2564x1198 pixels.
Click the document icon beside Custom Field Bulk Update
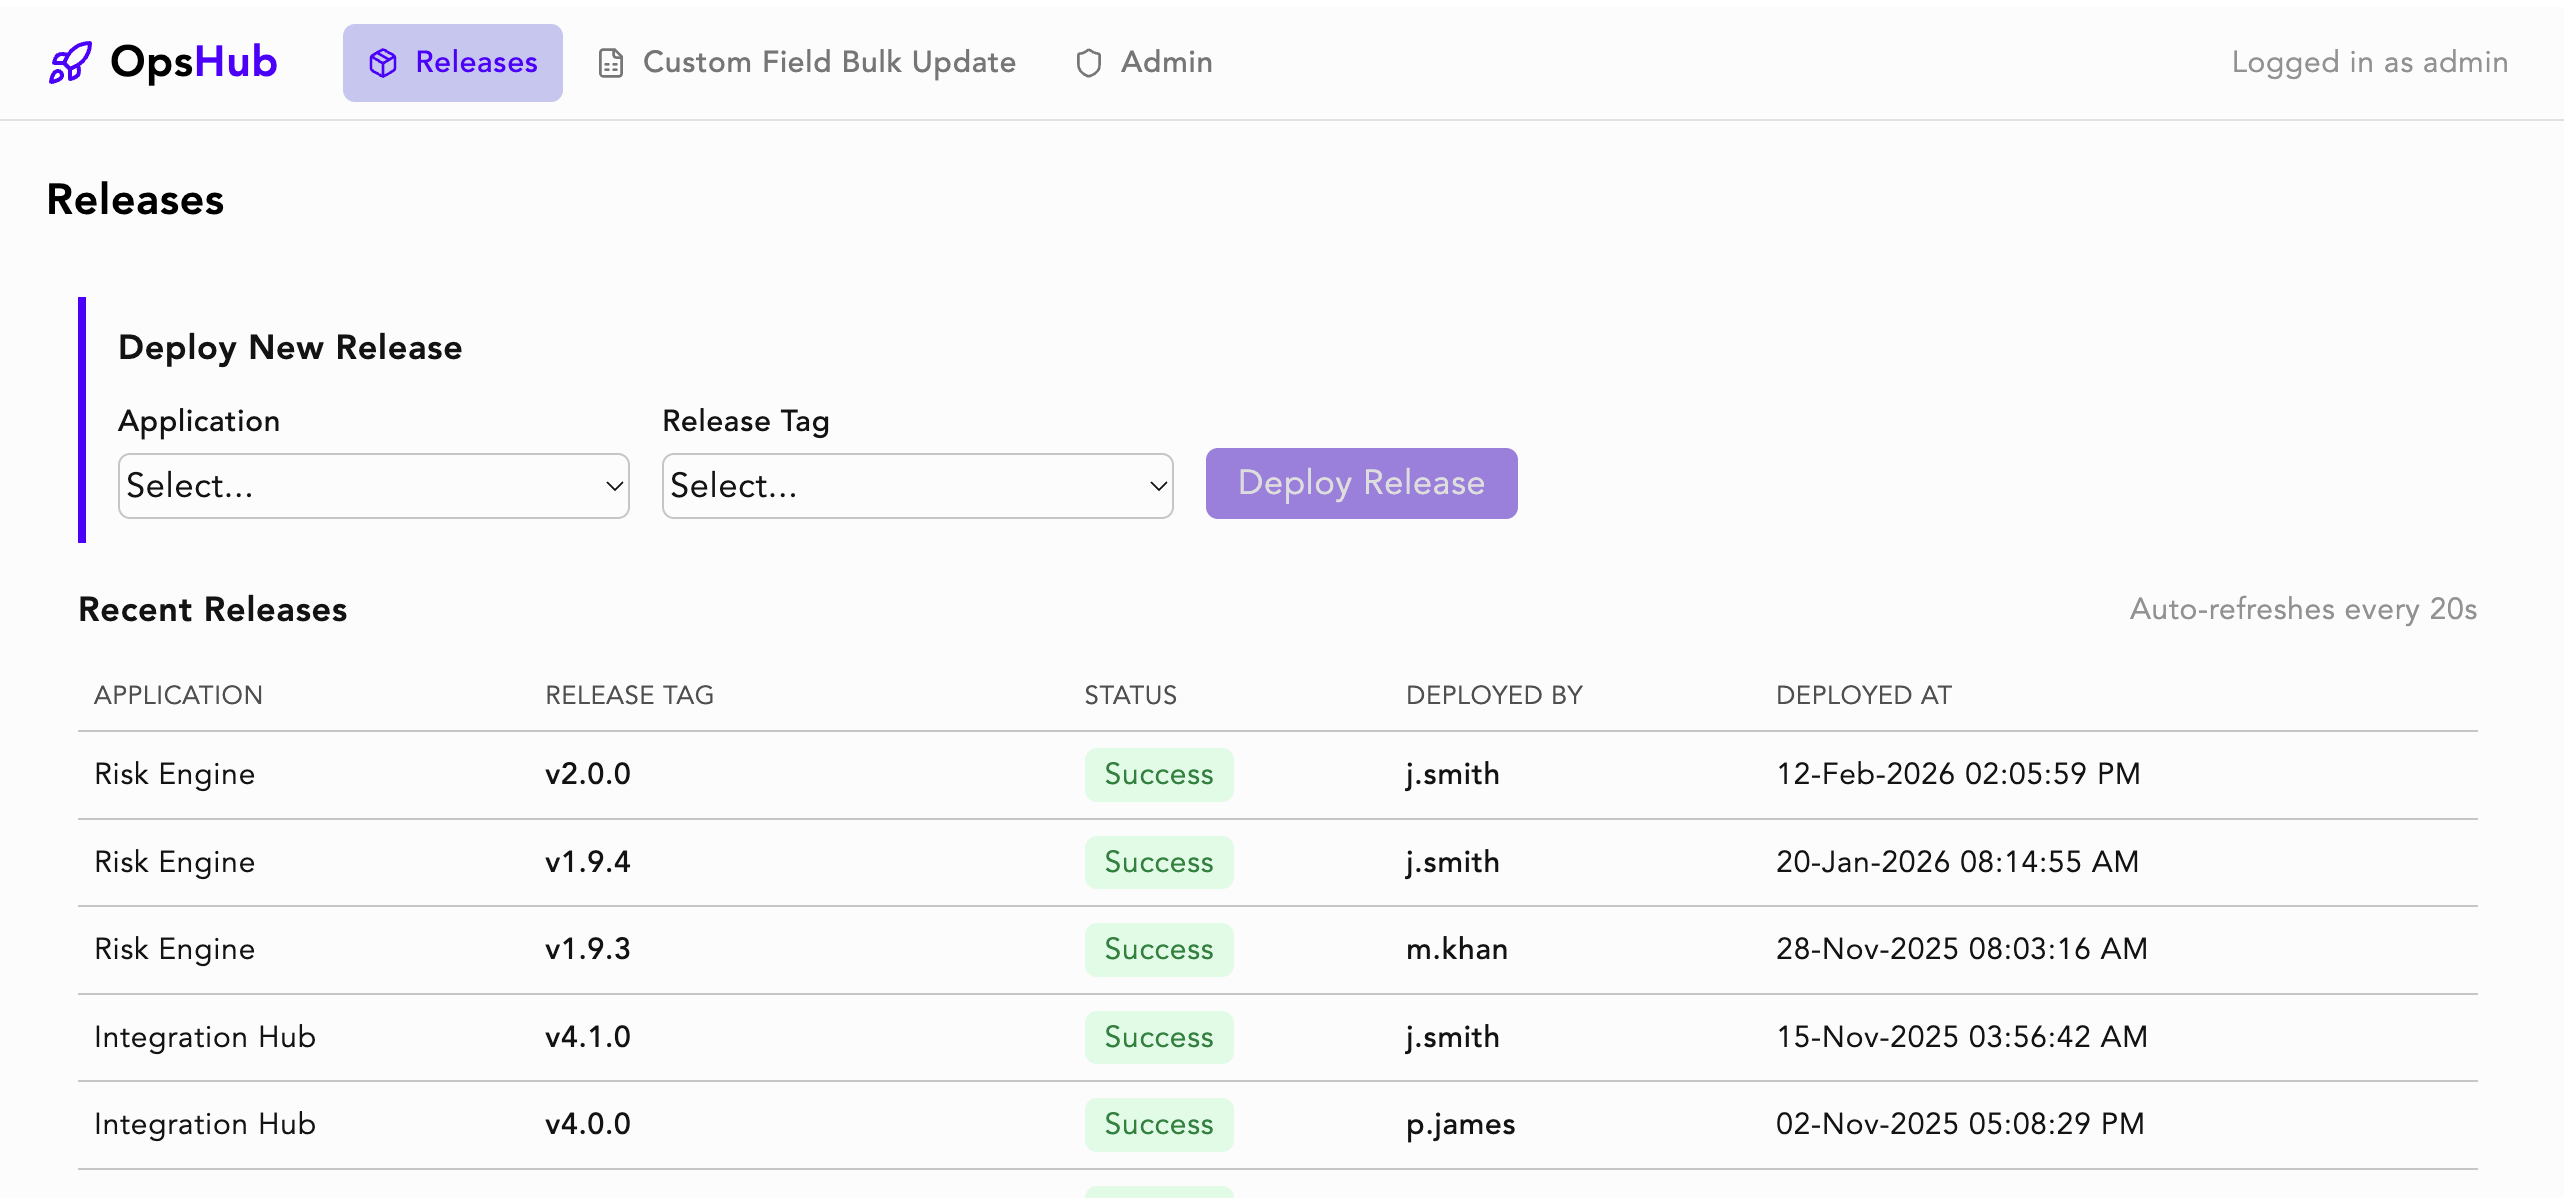click(610, 62)
